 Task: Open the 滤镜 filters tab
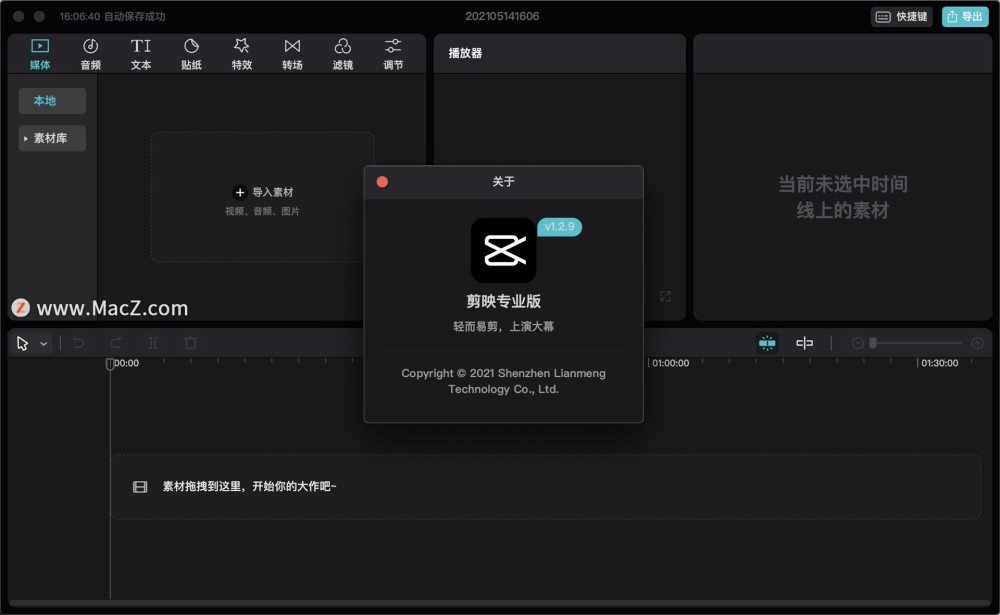pyautogui.click(x=342, y=54)
